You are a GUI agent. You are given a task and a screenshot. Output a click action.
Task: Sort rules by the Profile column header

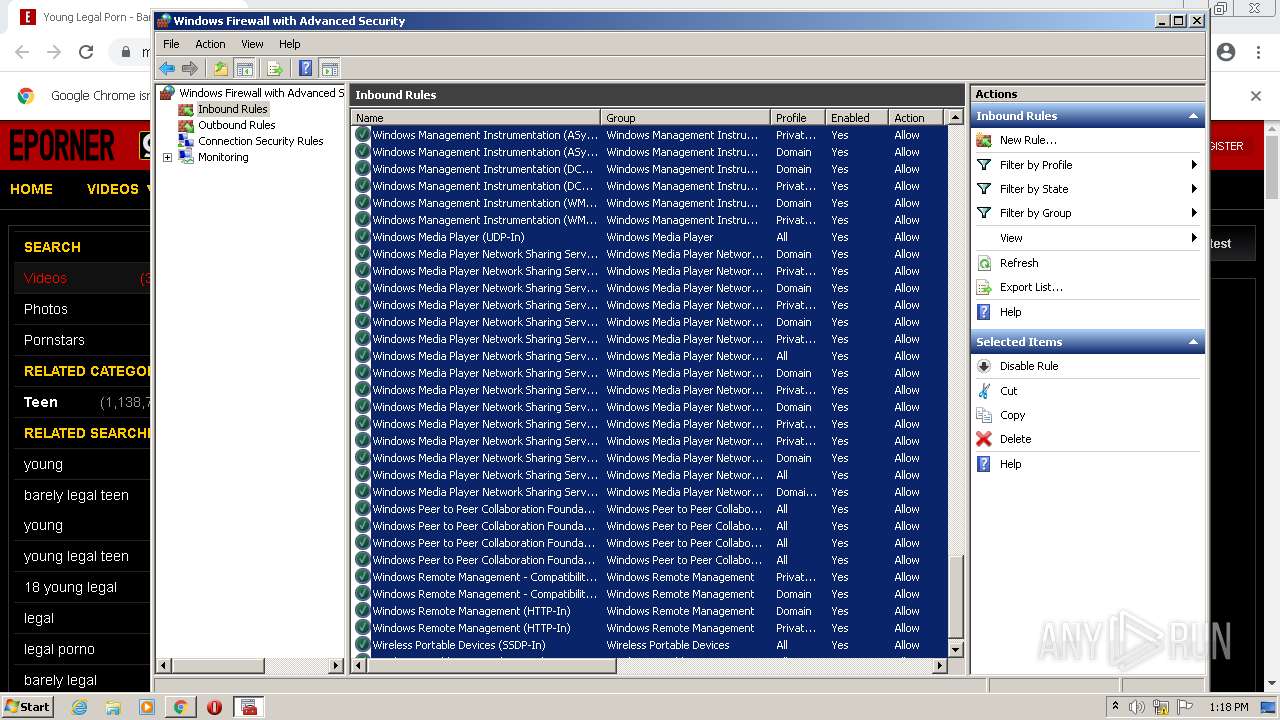tap(797, 118)
